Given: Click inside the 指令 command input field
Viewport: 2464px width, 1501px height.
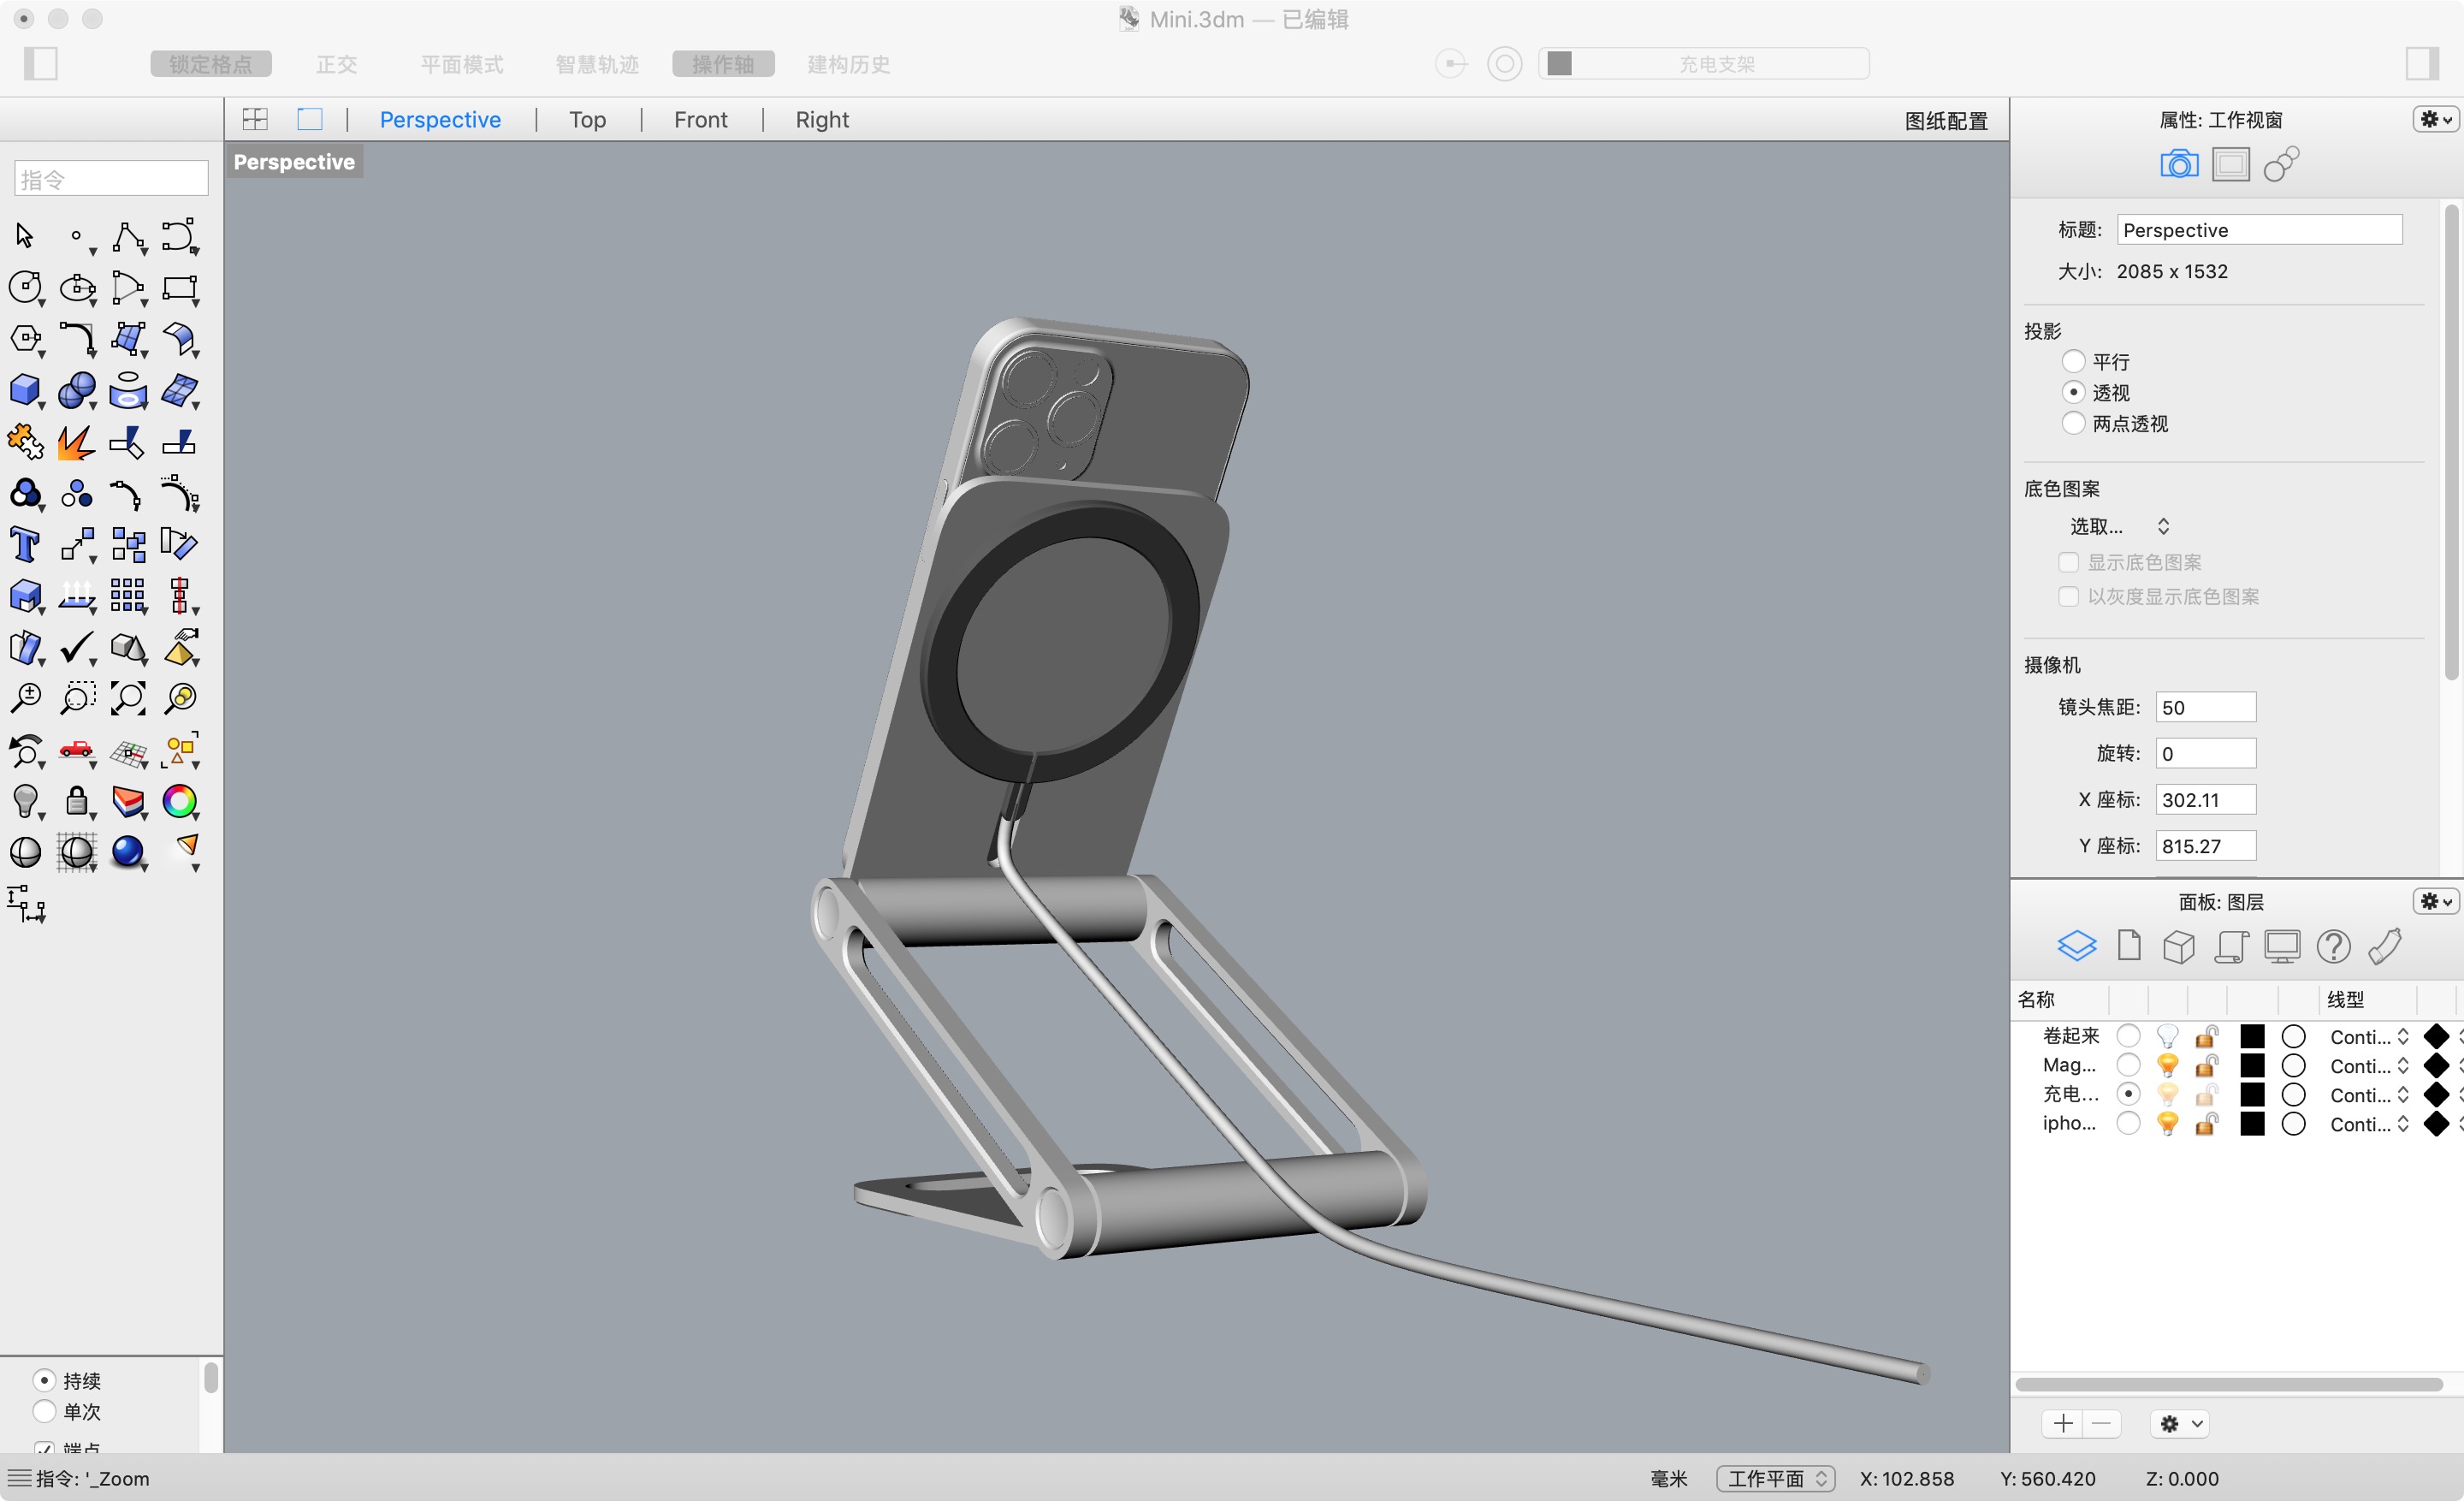Looking at the screenshot, I should [x=110, y=177].
